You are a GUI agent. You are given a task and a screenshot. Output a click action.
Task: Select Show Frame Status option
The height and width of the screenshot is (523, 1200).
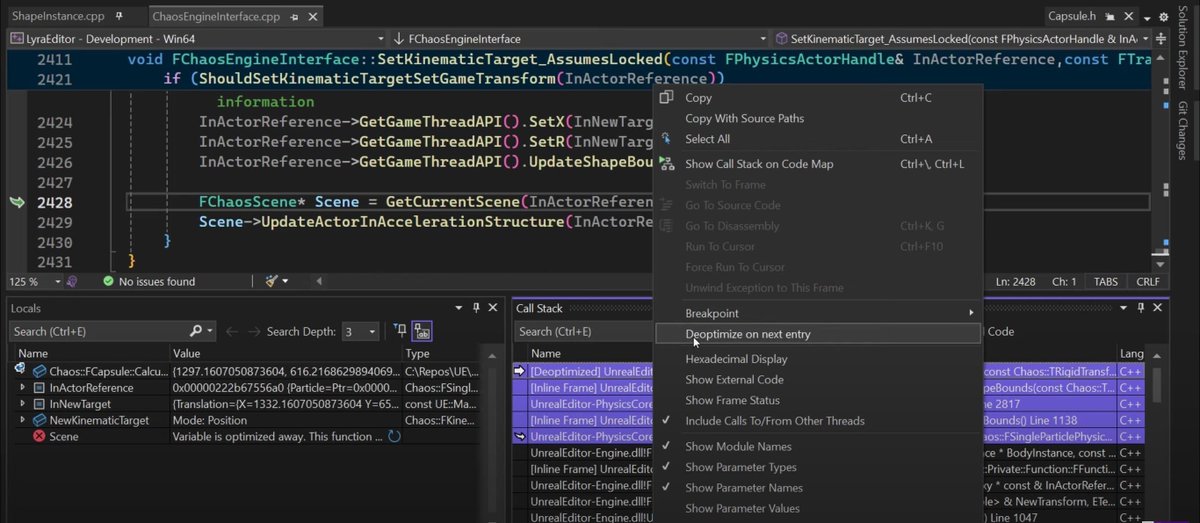tap(818, 400)
